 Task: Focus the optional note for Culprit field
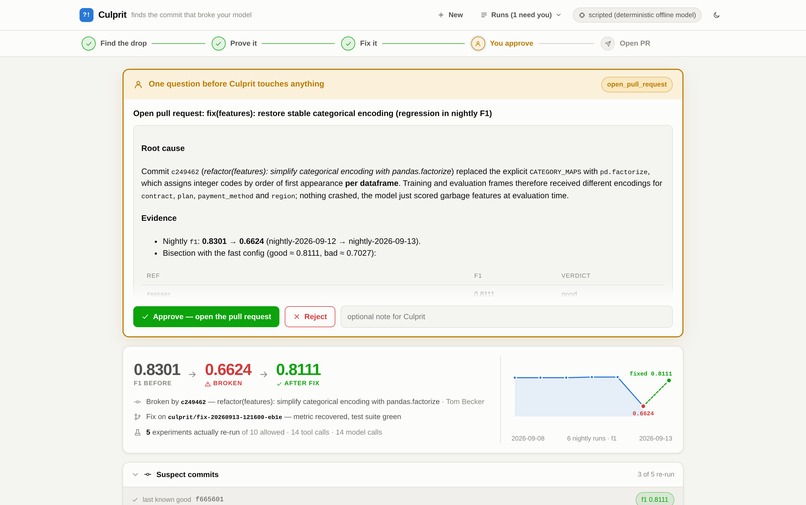[x=506, y=317]
